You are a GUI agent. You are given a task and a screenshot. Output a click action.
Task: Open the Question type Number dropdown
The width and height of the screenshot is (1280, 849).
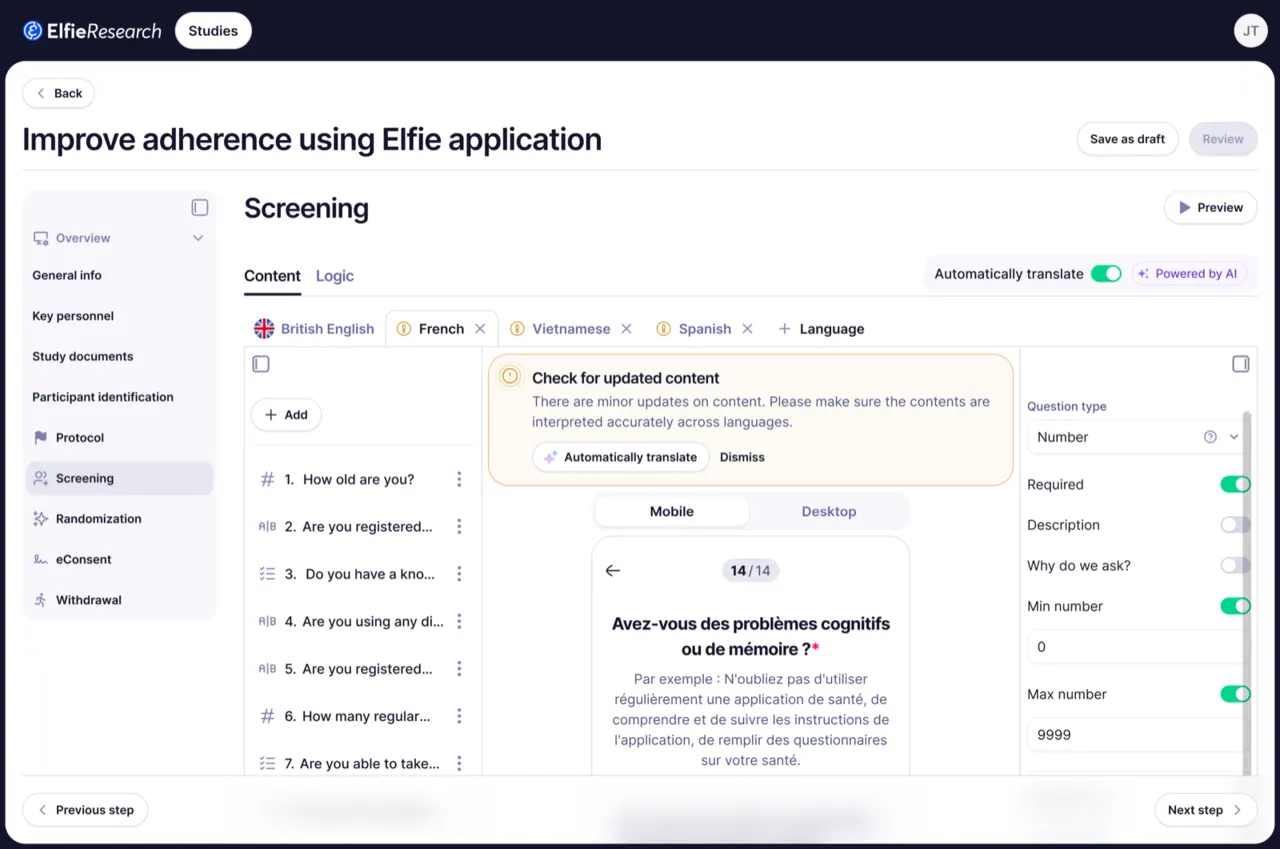click(1135, 437)
